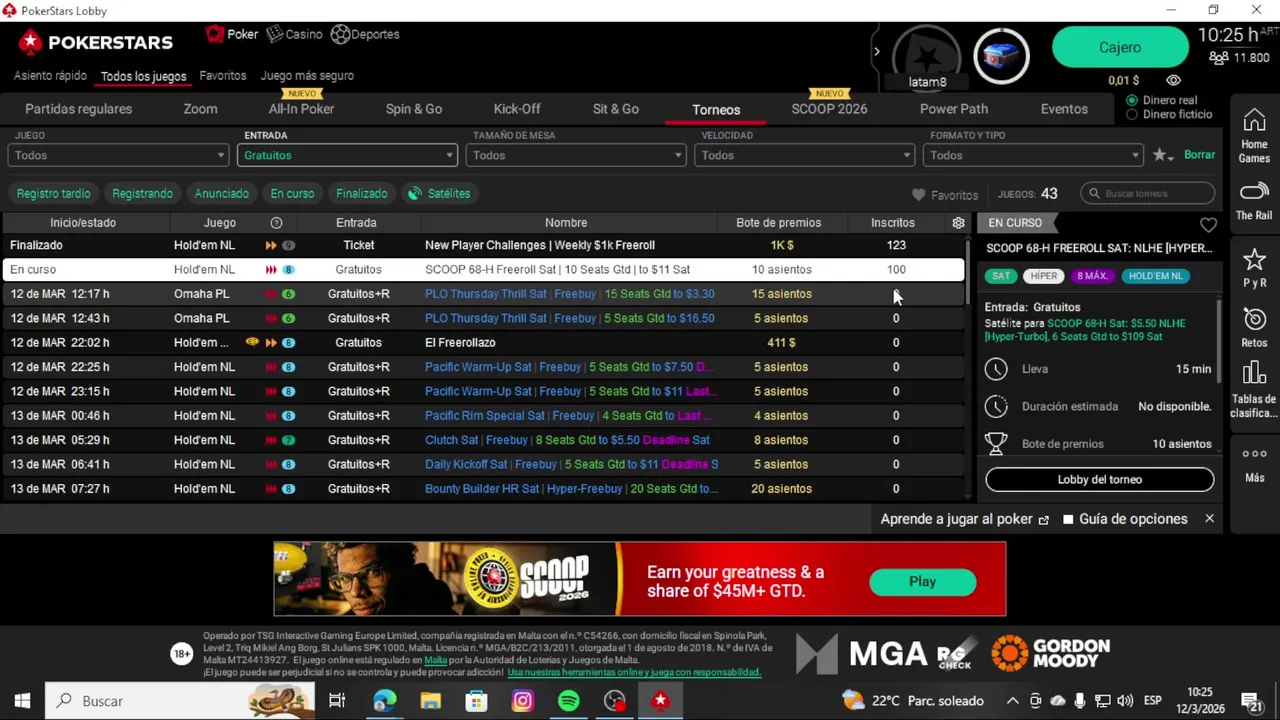Screen dimensions: 1280x720
Task: Open Spotify from taskbar
Action: [x=568, y=701]
